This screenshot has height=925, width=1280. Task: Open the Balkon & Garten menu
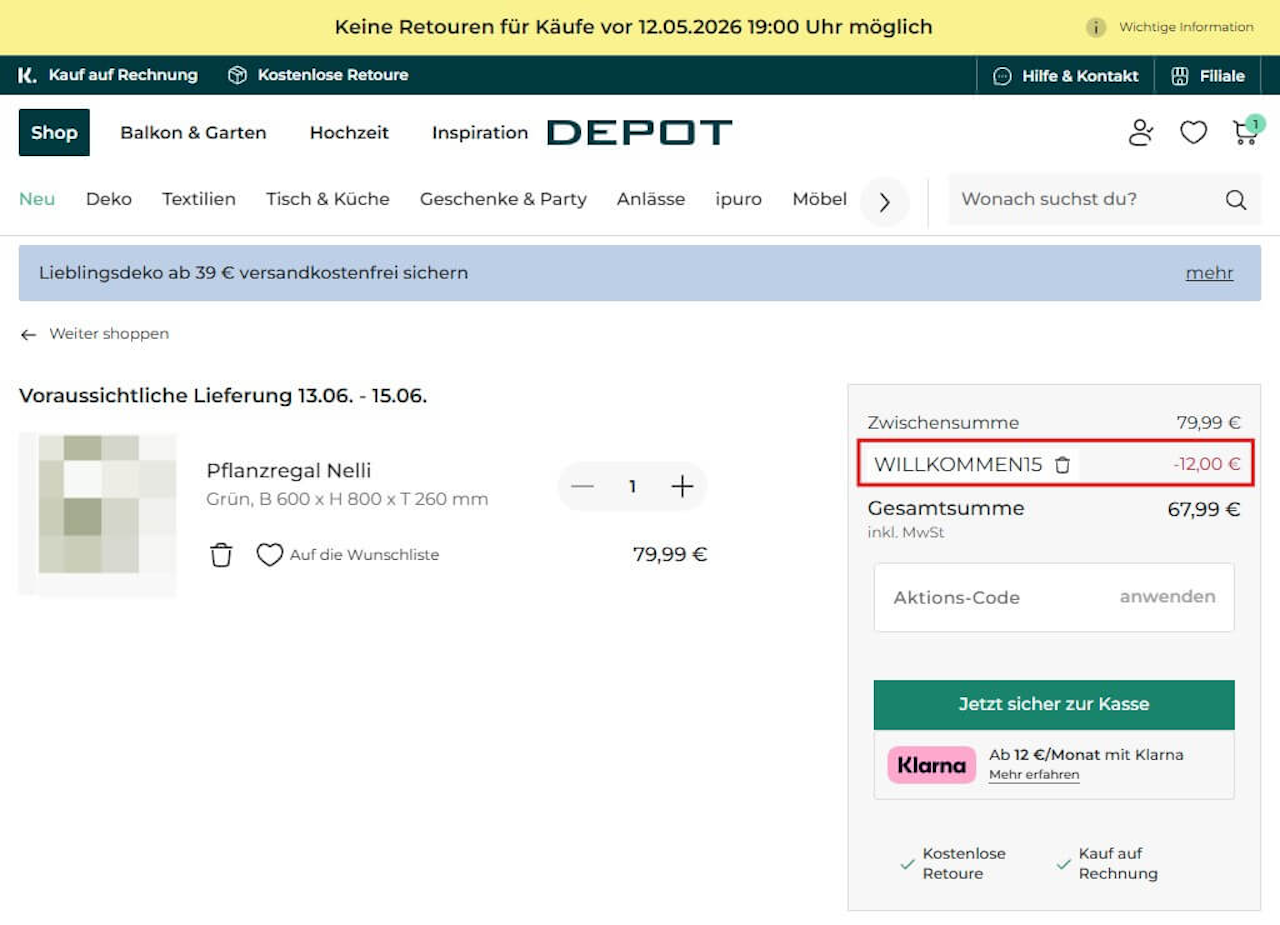193,132
